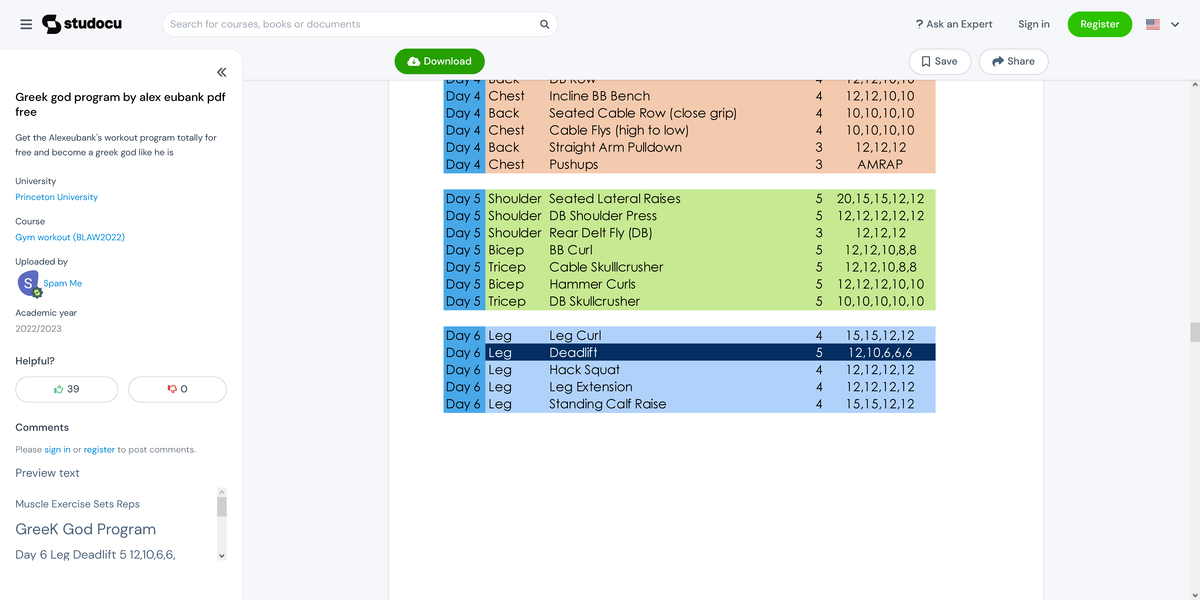Screen dimensions: 1200x600
Task: Click the page vertical scrollbar thumb
Action: pyautogui.click(x=1194, y=333)
